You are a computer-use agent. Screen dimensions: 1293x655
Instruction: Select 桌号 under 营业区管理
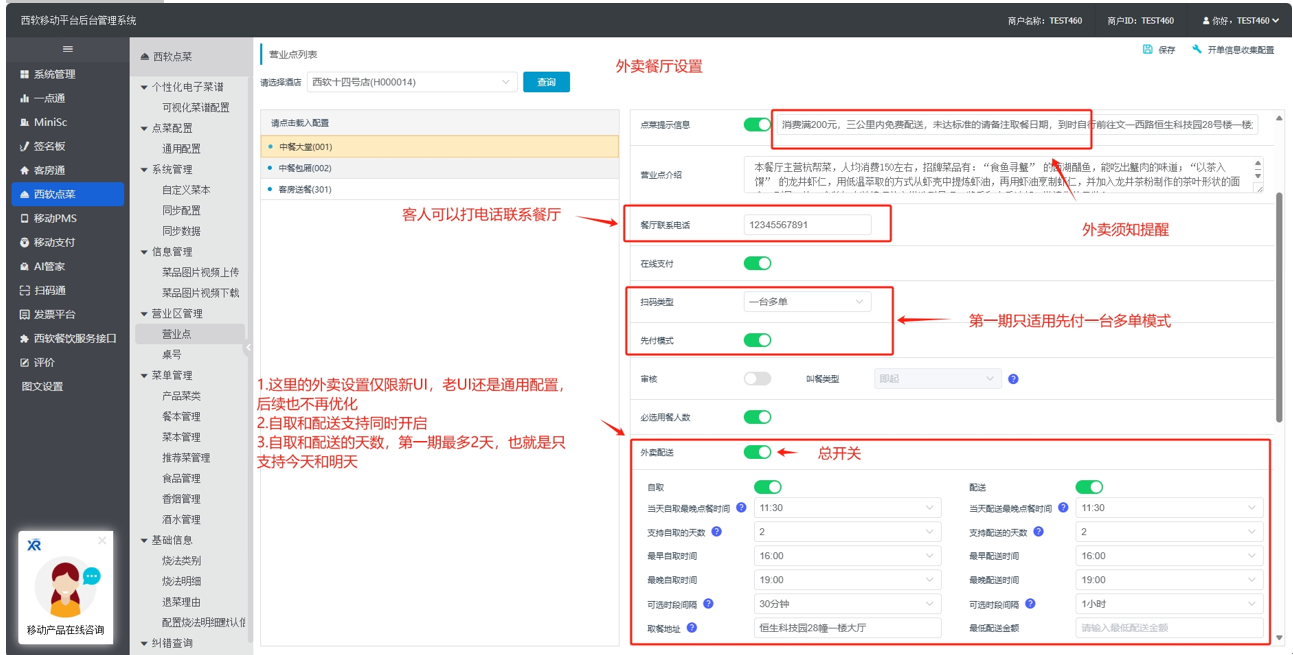[172, 355]
